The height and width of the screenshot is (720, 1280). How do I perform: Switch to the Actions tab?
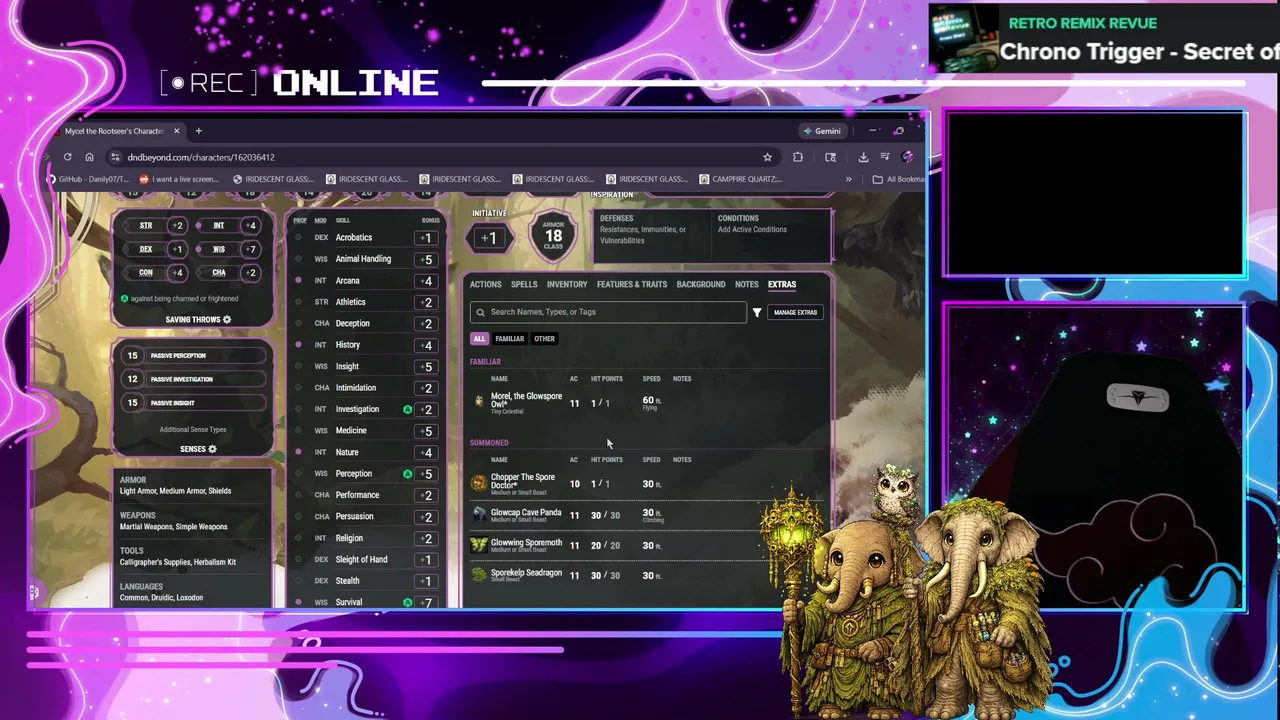486,284
